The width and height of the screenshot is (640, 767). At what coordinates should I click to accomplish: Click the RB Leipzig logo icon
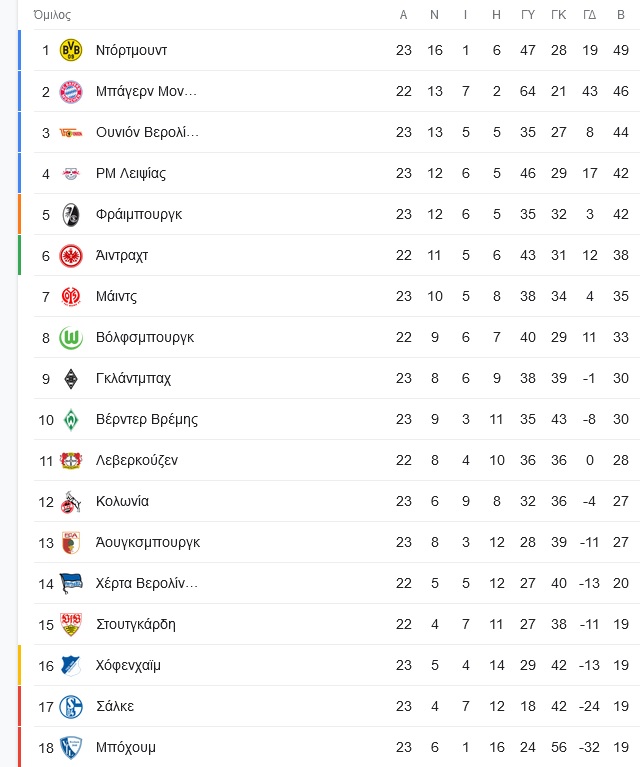coord(71,173)
